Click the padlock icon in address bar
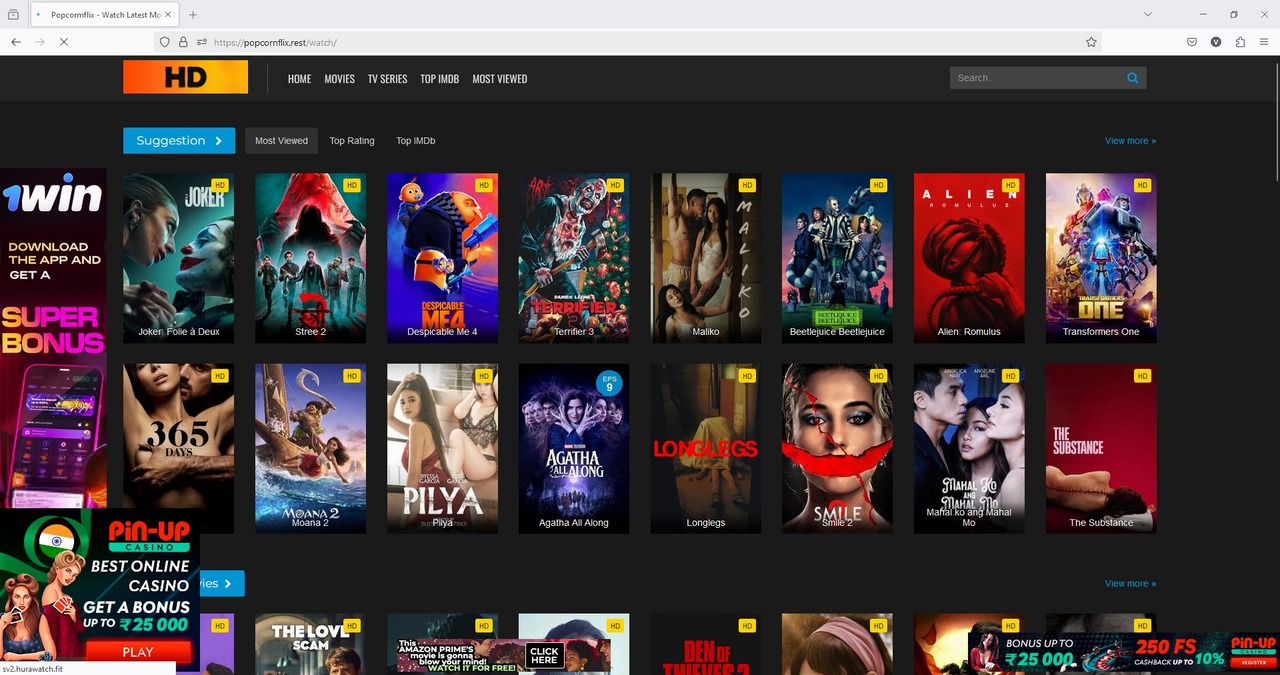The width and height of the screenshot is (1280, 675). [183, 42]
